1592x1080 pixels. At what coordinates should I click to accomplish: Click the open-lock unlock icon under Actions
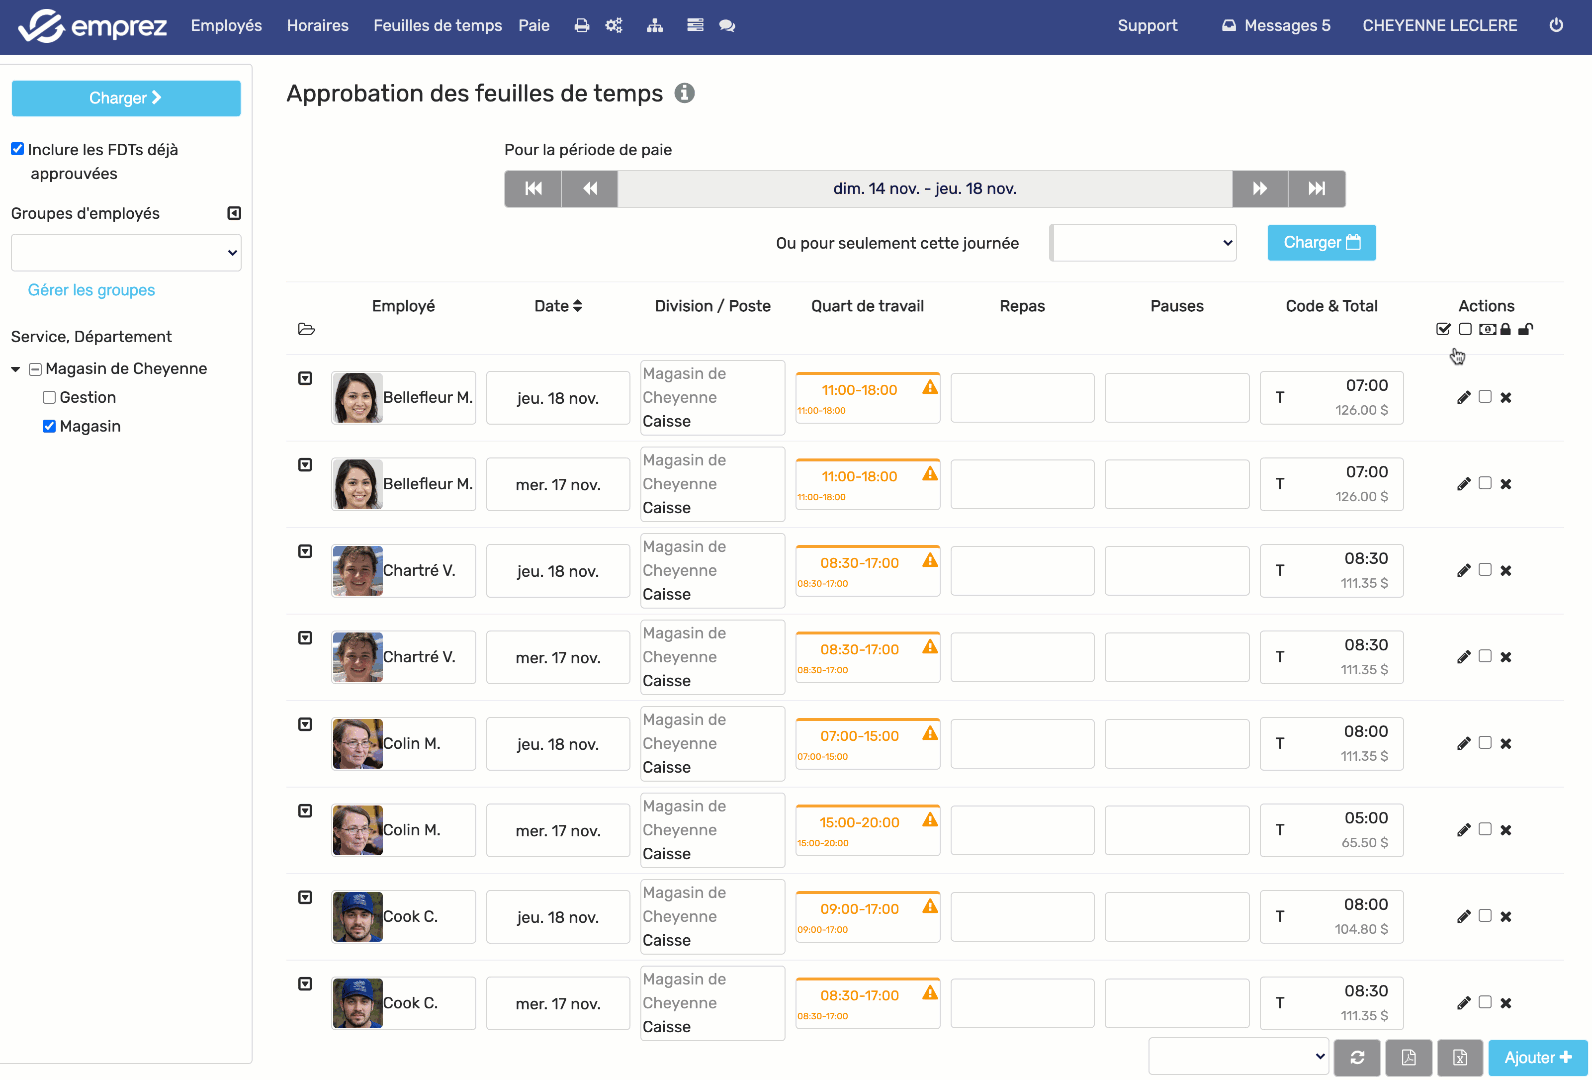point(1526,329)
